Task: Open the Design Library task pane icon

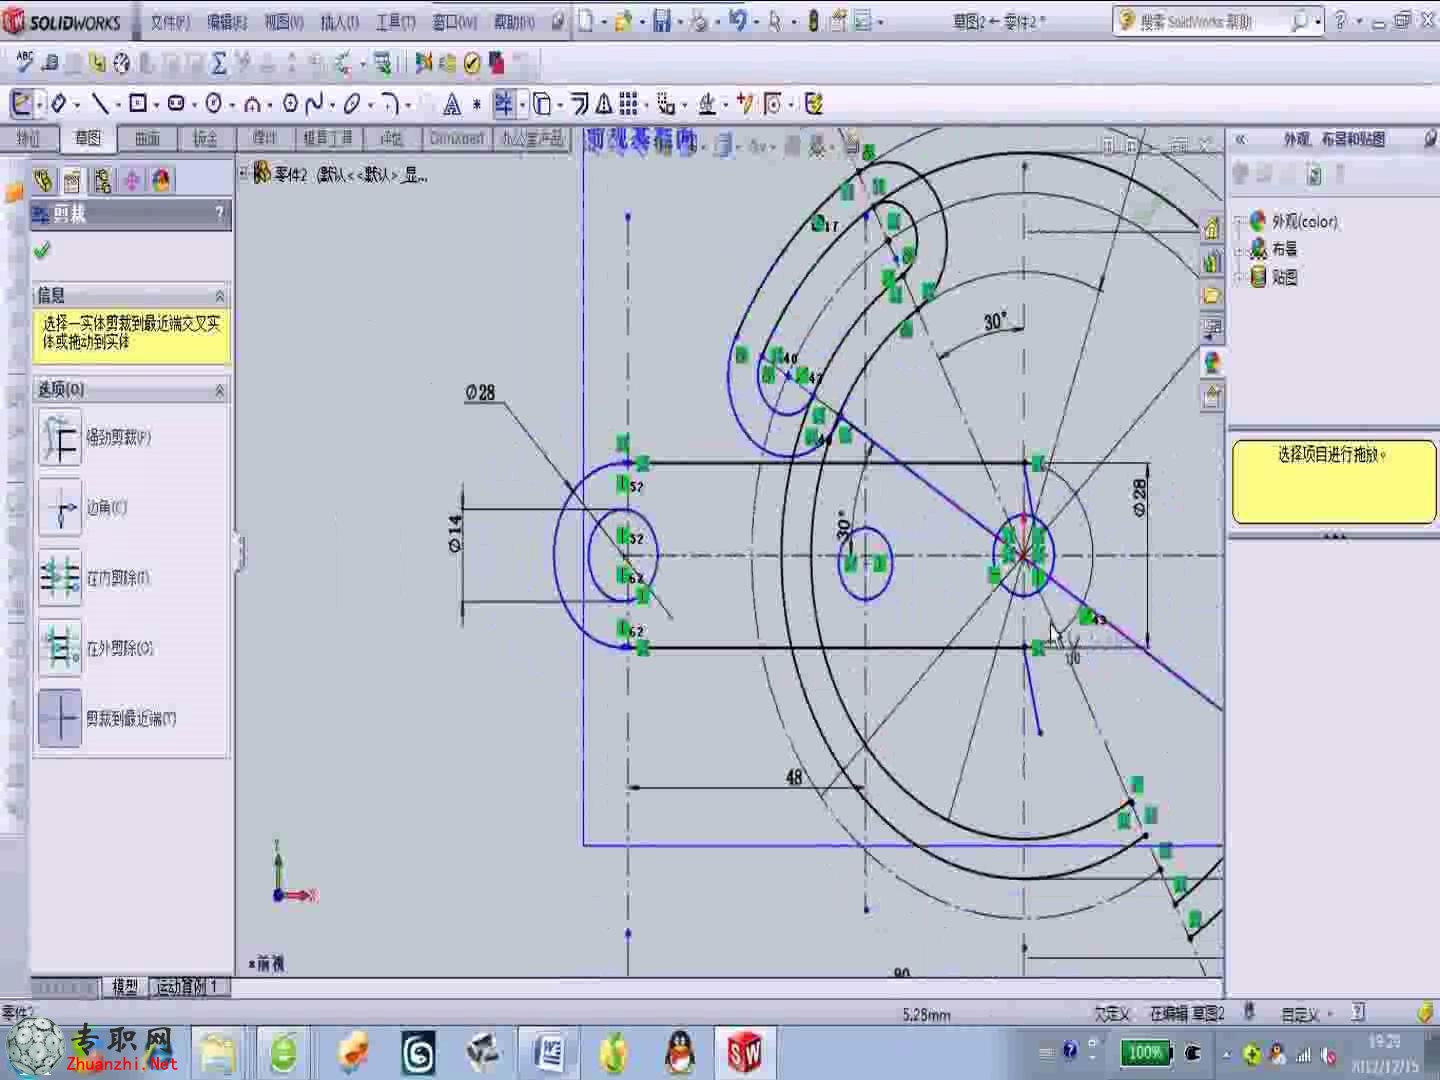Action: click(x=1212, y=262)
